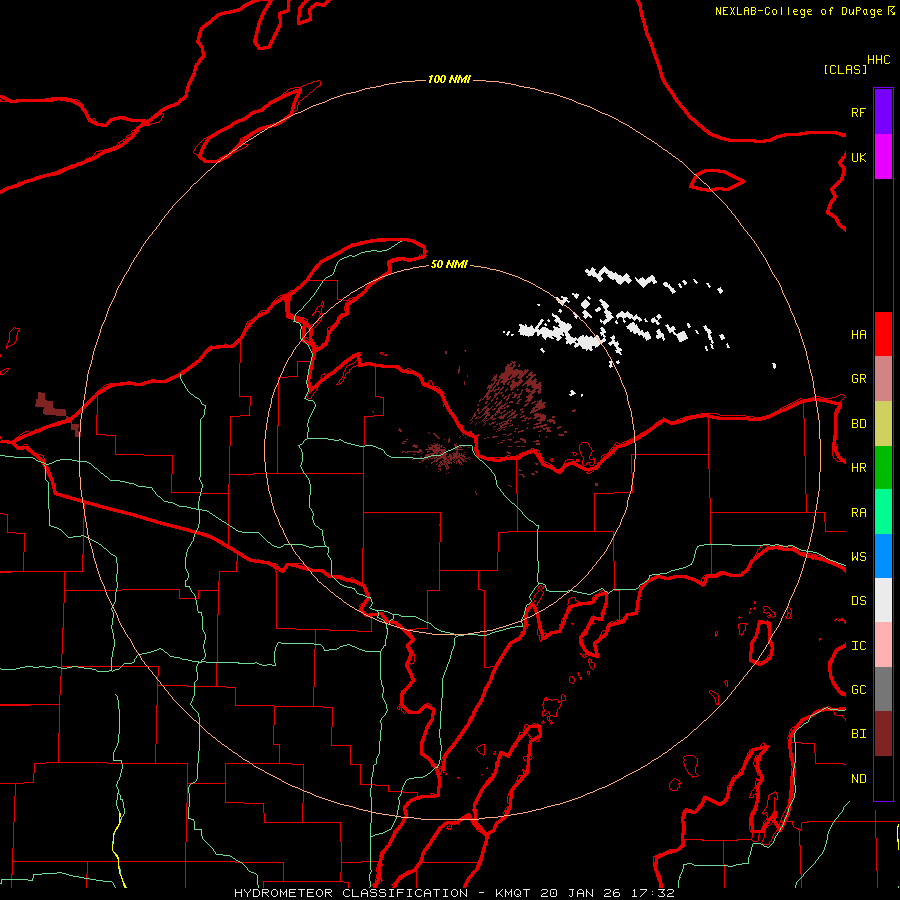The image size is (900, 900).
Task: Click the HA red legend color swatch
Action: pos(883,334)
